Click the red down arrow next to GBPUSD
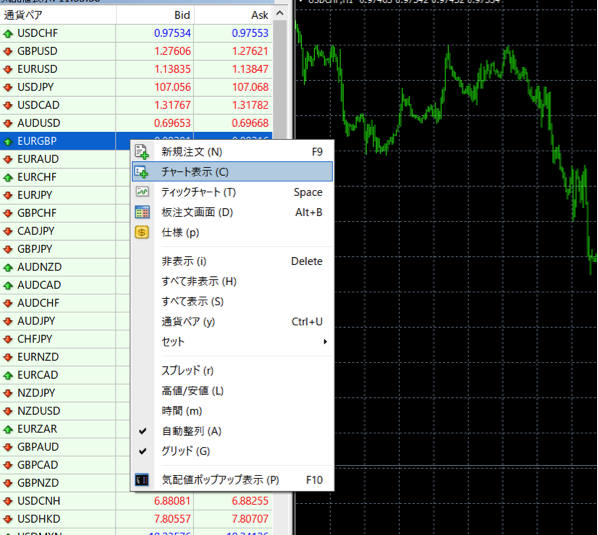The width and height of the screenshot is (598, 535). (x=8, y=51)
